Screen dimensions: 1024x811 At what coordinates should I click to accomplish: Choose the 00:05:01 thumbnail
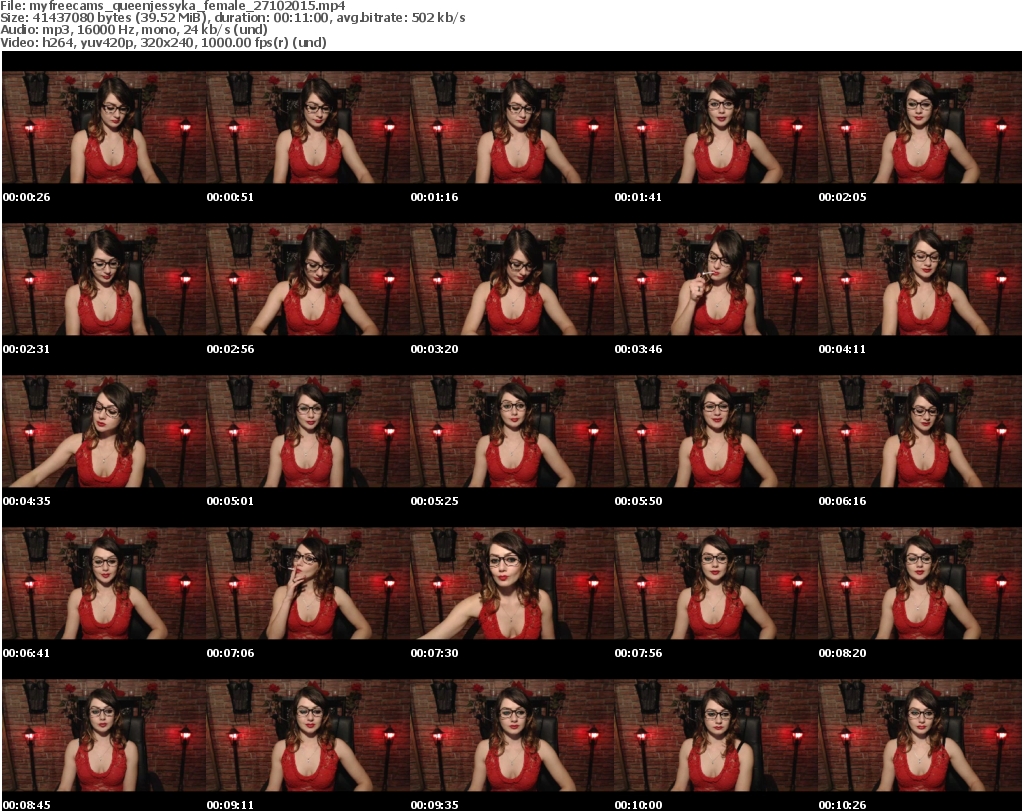pos(308,432)
